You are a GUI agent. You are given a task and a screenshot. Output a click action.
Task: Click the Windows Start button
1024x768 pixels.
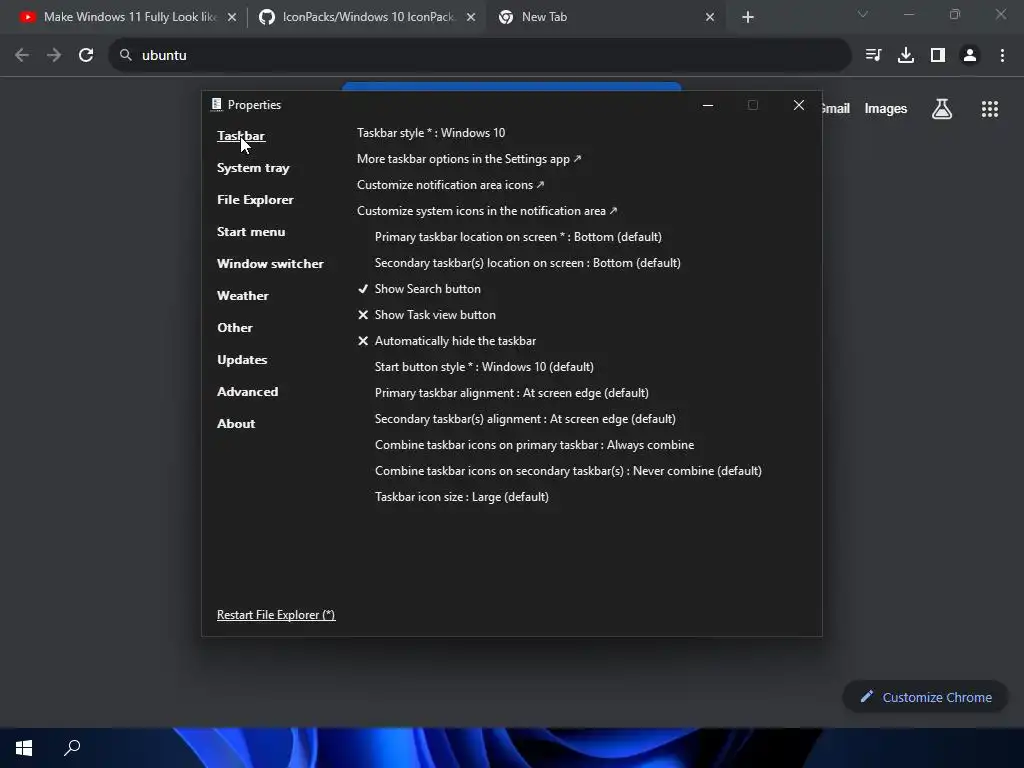pyautogui.click(x=24, y=748)
